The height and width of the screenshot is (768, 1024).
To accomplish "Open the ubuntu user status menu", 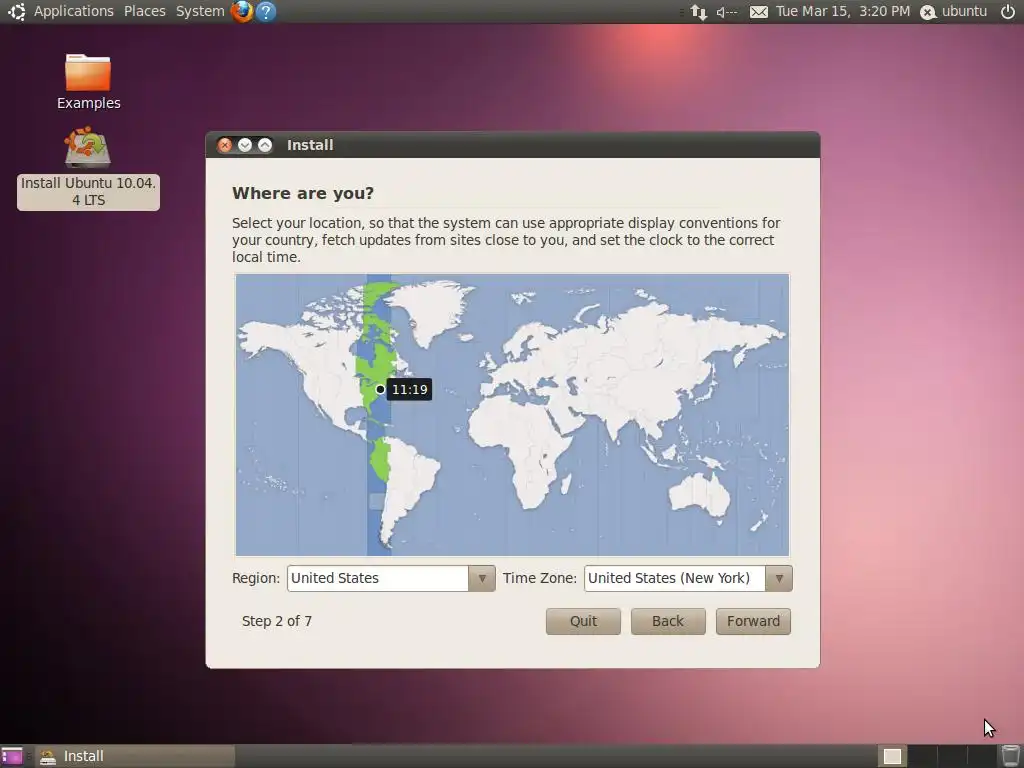I will click(953, 11).
